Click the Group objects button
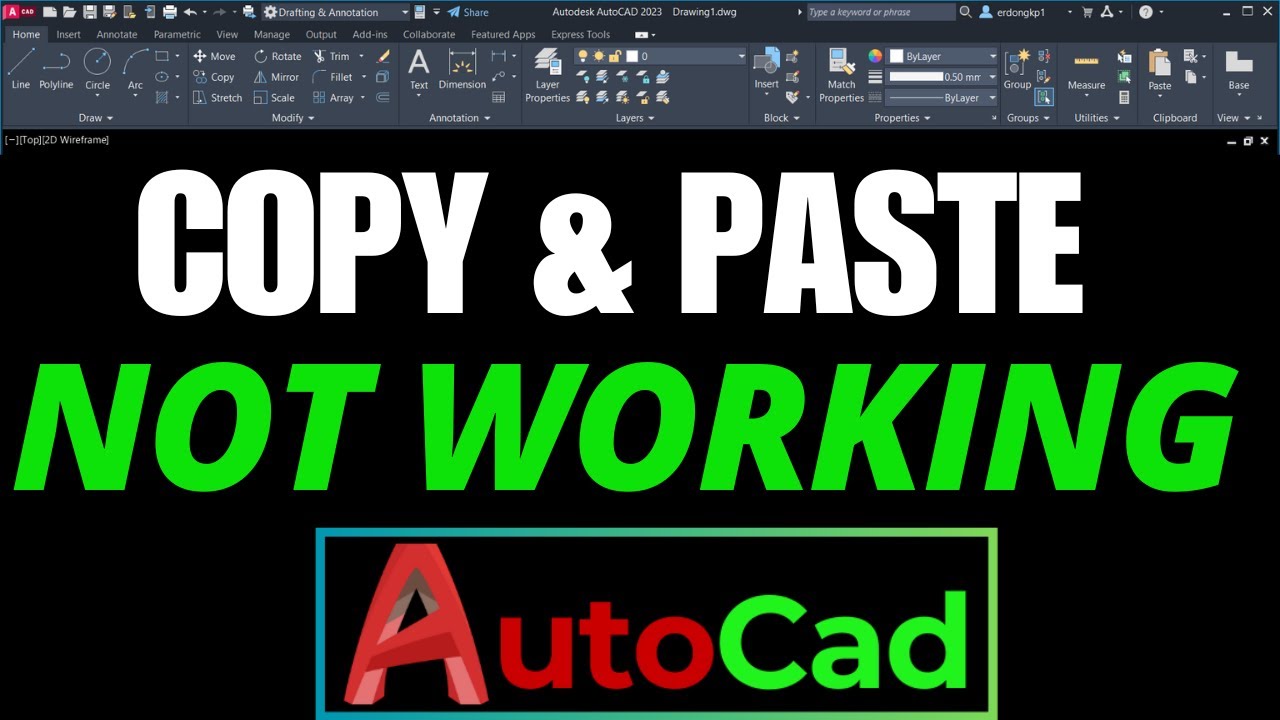 coord(1017,69)
